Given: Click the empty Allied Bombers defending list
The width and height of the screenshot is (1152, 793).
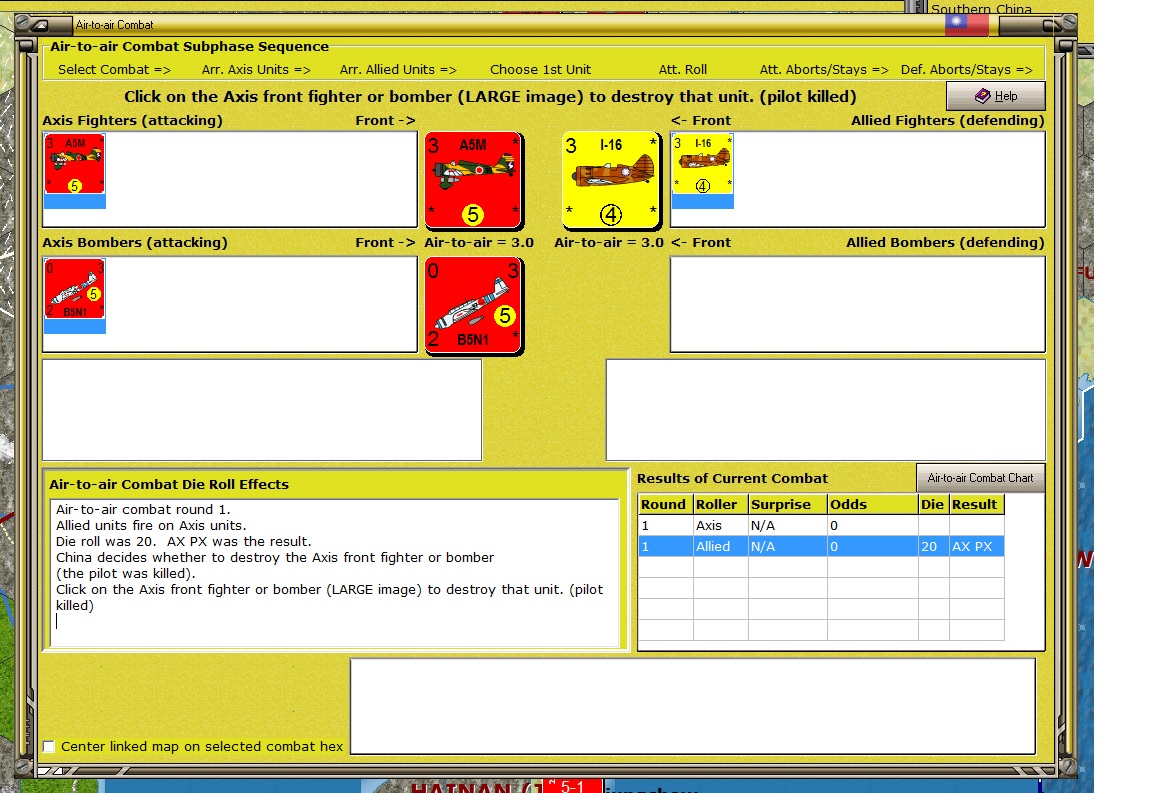Looking at the screenshot, I should 857,304.
